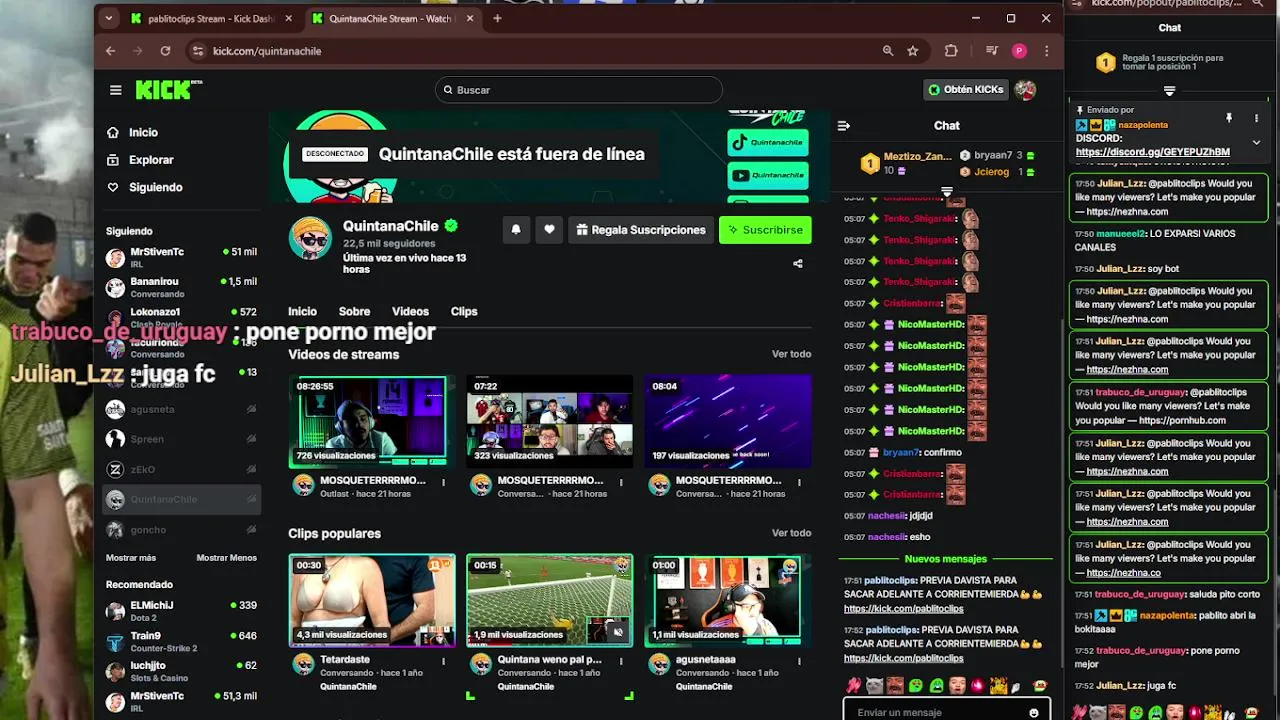Click the Obtén KICKs button
The width and height of the screenshot is (1280, 720).
tap(965, 90)
